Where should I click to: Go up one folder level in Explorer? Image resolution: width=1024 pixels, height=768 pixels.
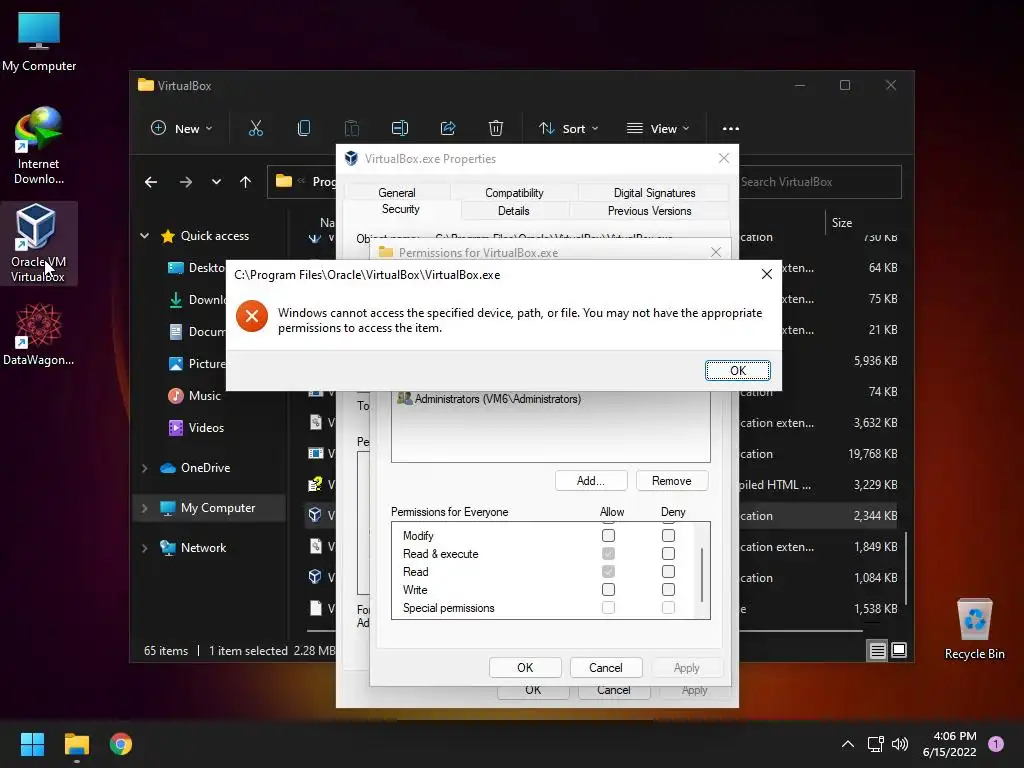[246, 182]
